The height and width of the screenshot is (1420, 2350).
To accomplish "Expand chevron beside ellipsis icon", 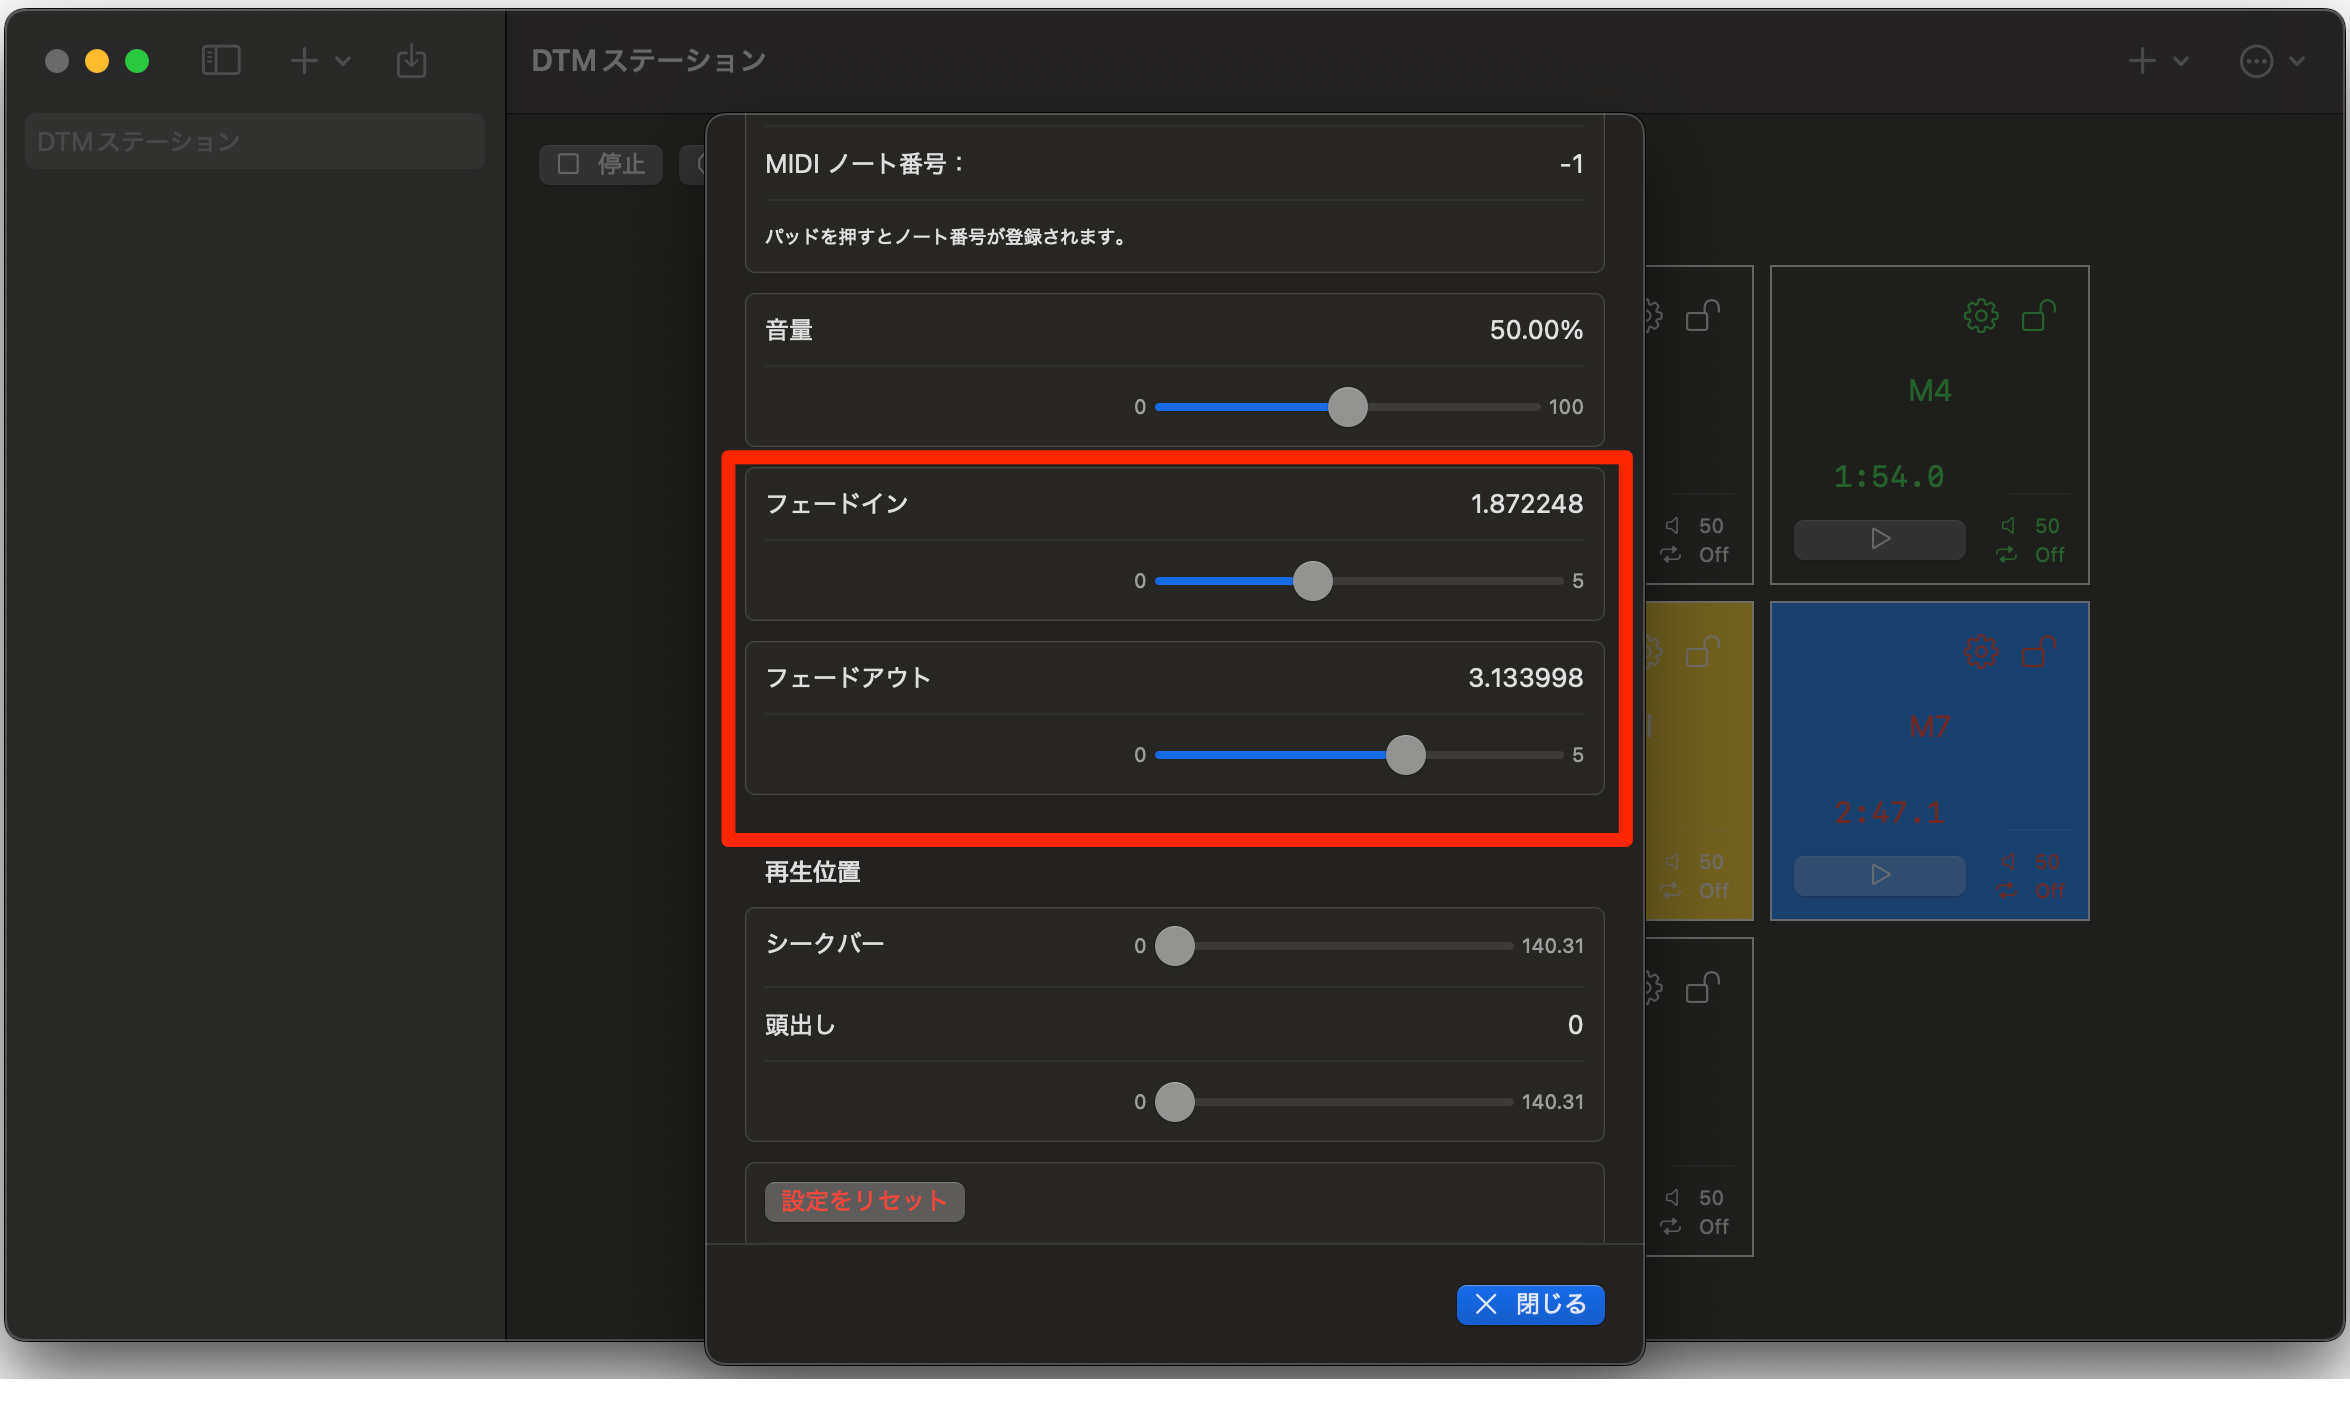I will [x=2298, y=61].
